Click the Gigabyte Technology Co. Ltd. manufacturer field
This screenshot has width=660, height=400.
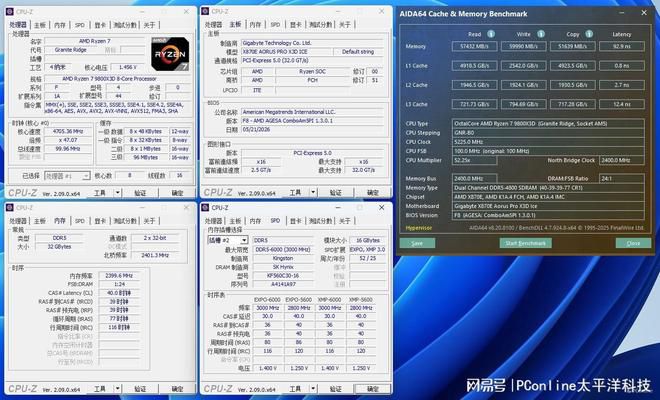pyautogui.click(x=312, y=43)
